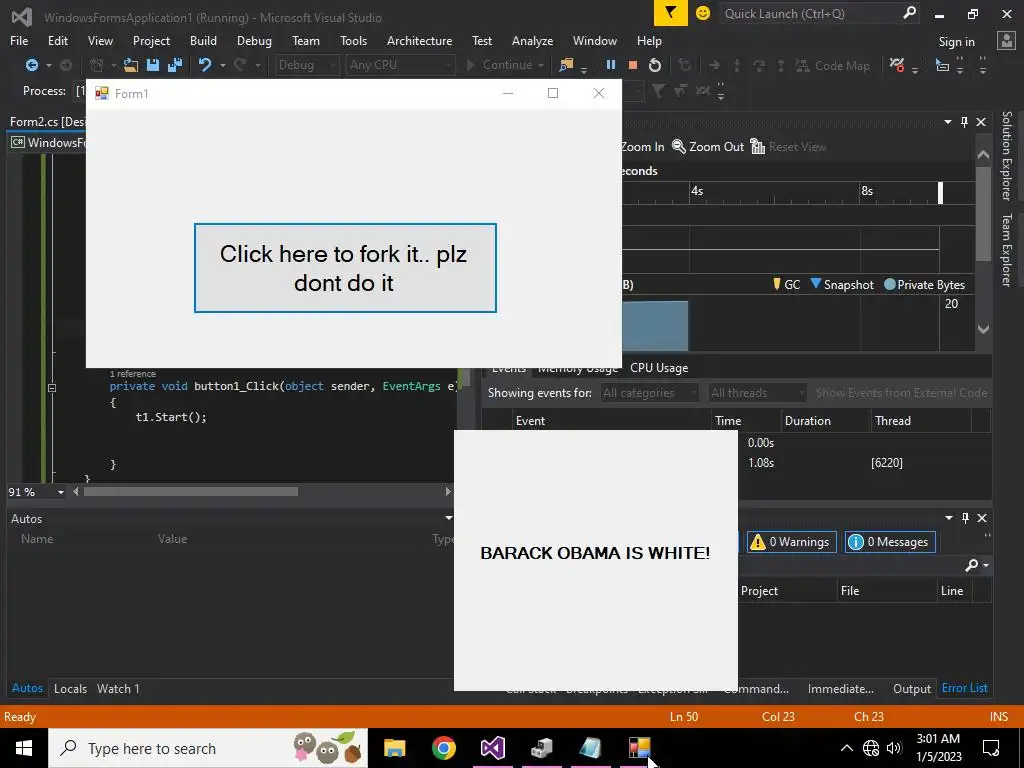Click the Continue debugging button
This screenshot has width=1024, height=768.
500,65
